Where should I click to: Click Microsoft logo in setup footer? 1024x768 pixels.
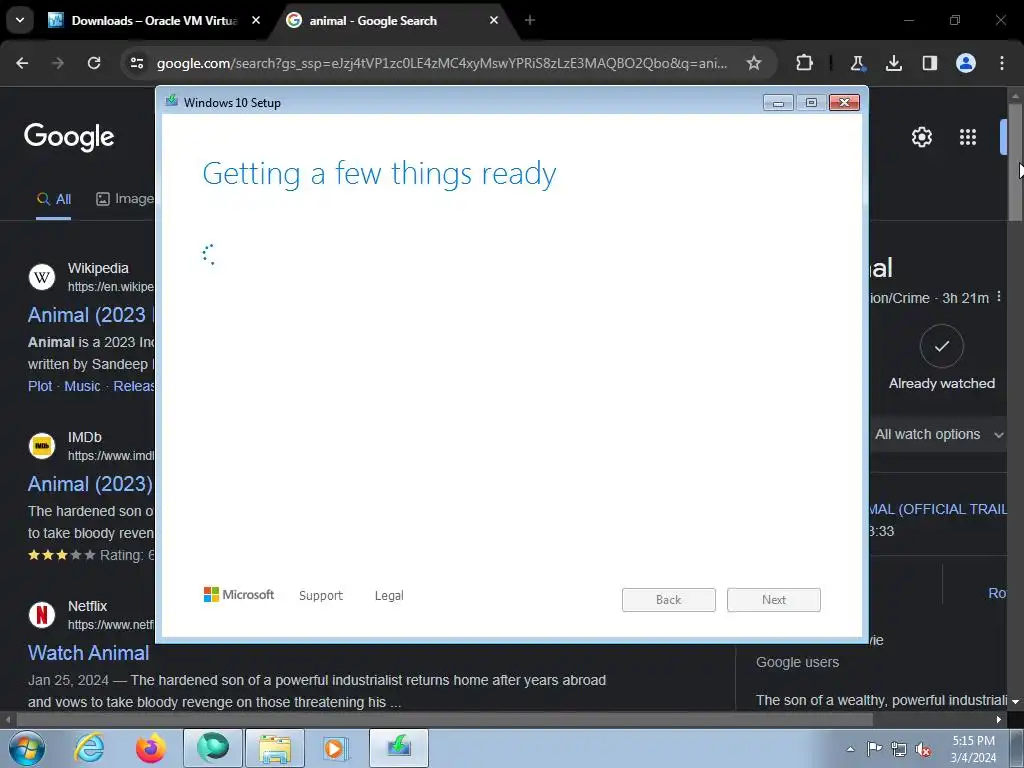pos(239,595)
